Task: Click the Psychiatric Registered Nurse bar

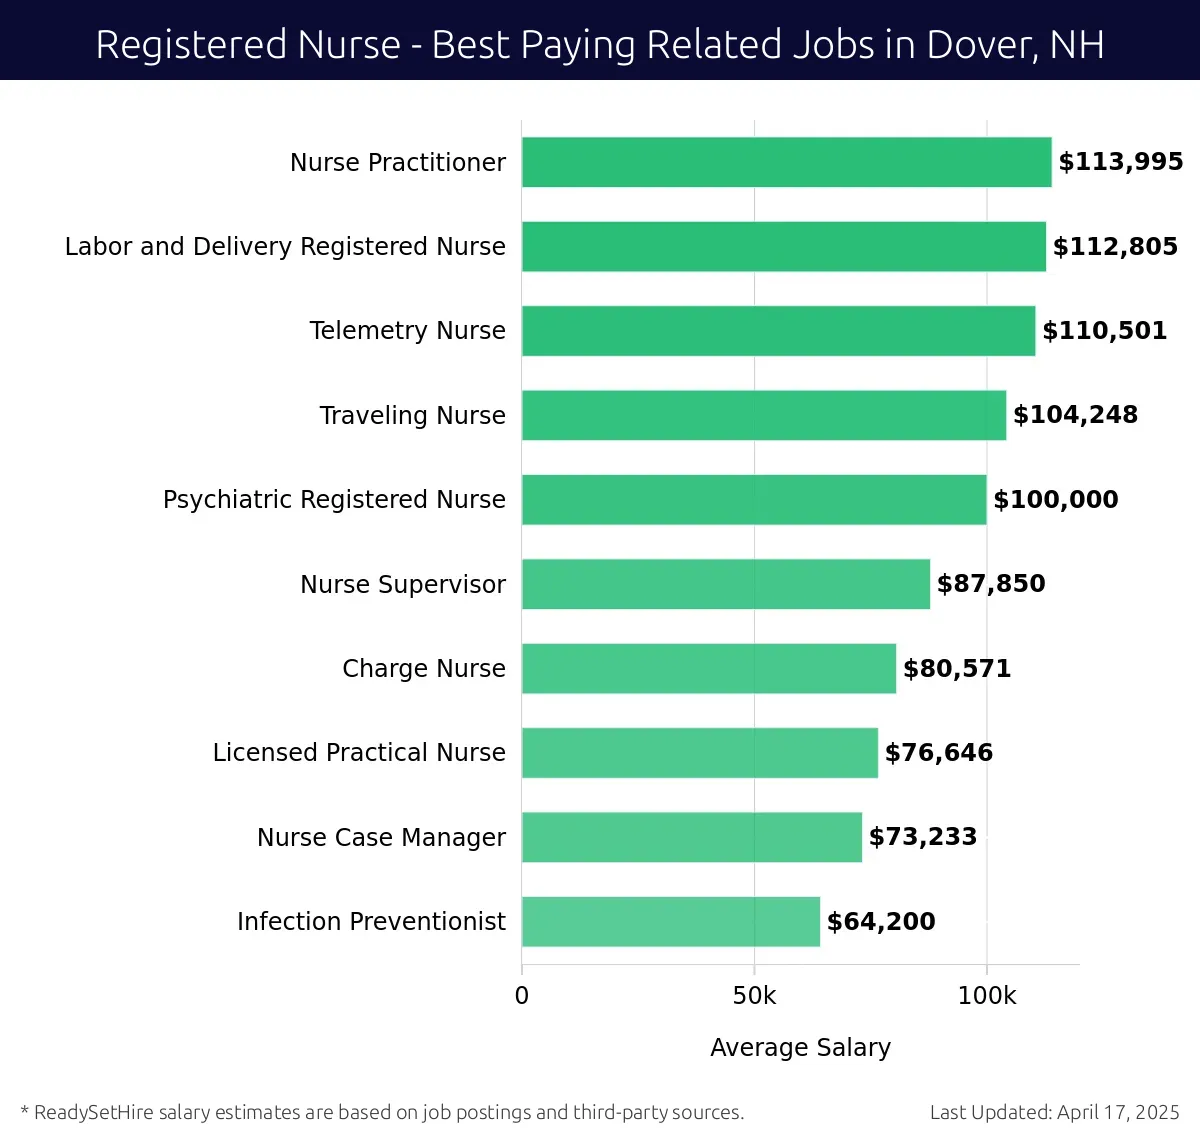Action: [754, 500]
